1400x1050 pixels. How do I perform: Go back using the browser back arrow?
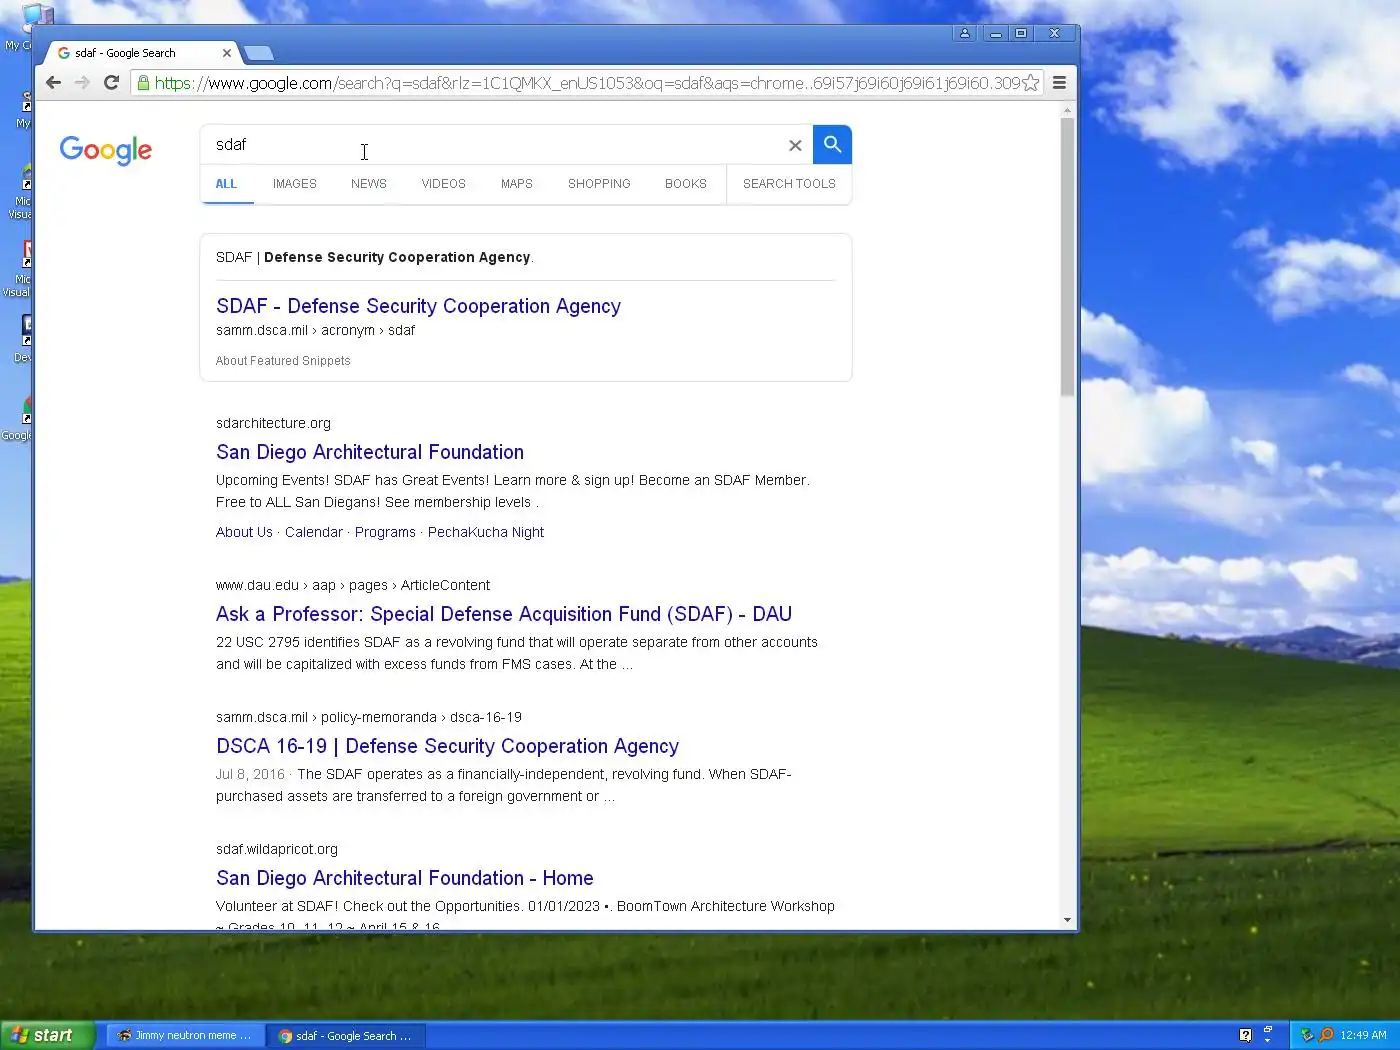point(54,83)
